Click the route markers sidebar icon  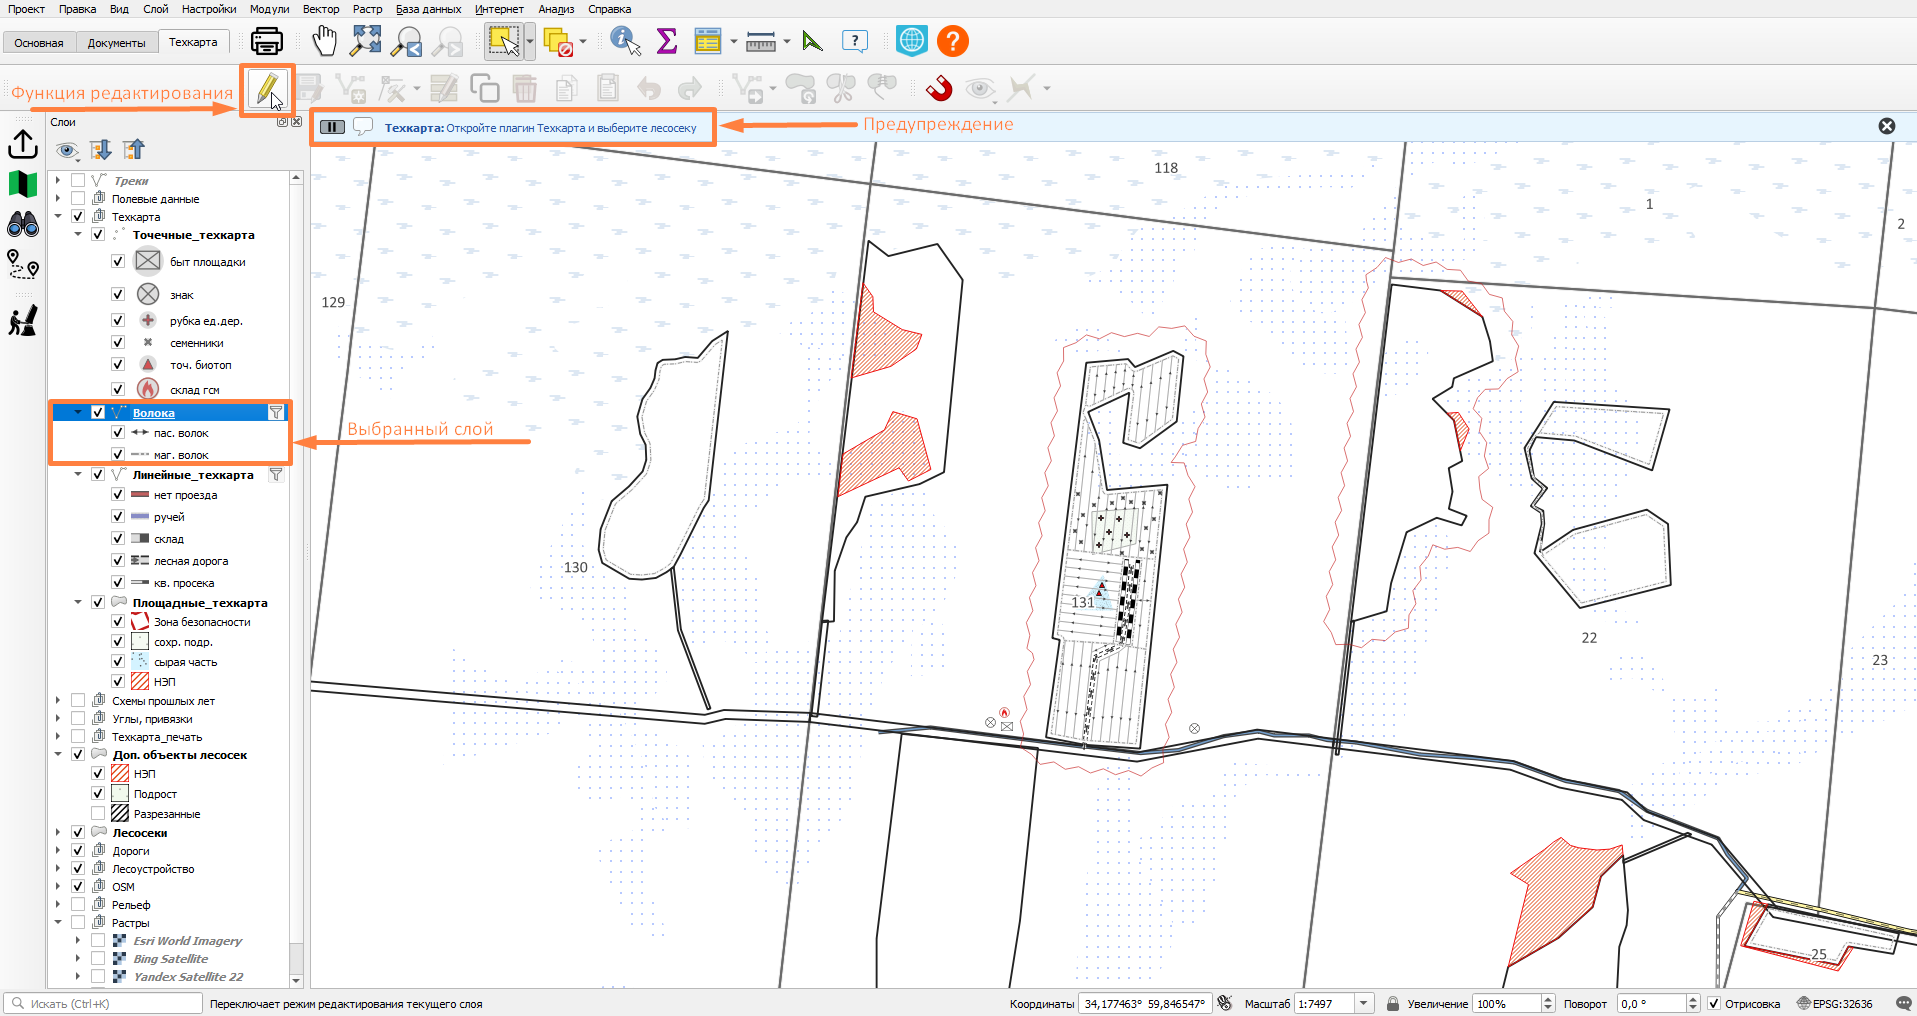click(x=23, y=264)
